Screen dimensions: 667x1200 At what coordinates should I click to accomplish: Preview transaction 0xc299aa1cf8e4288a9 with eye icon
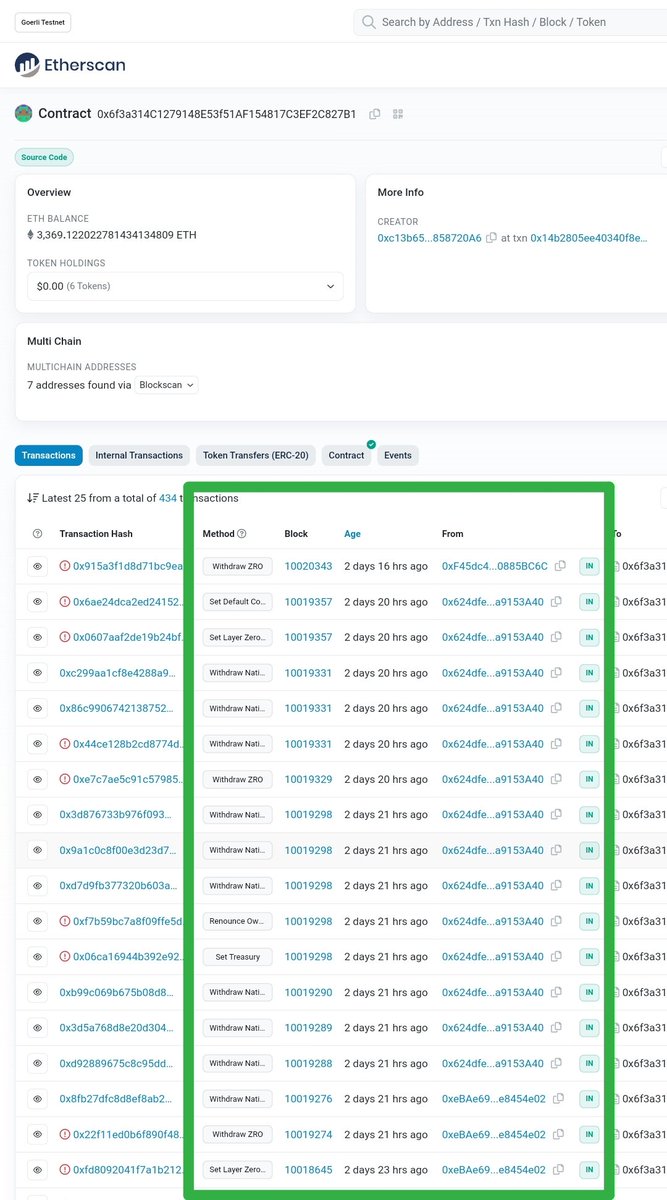pyautogui.click(x=37, y=673)
